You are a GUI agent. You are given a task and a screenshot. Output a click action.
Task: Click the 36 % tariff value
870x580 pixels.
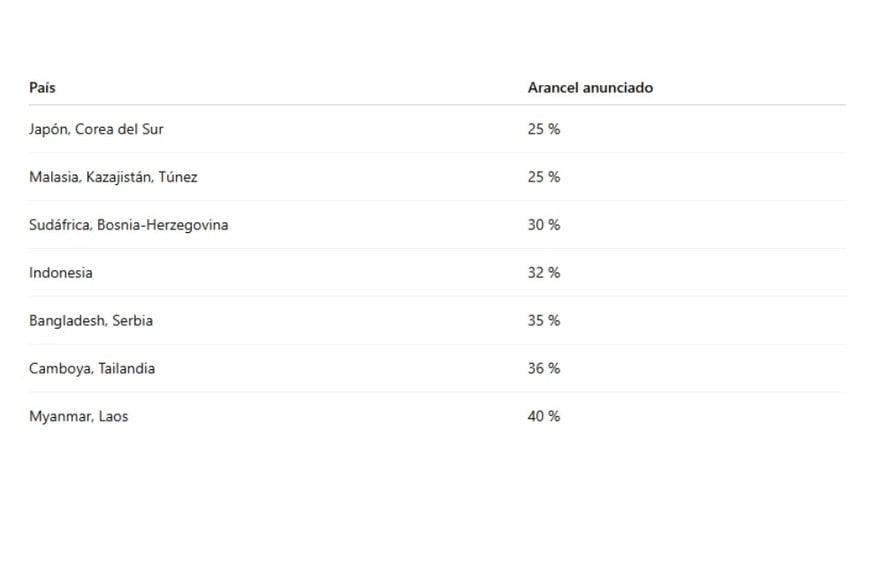tap(544, 369)
